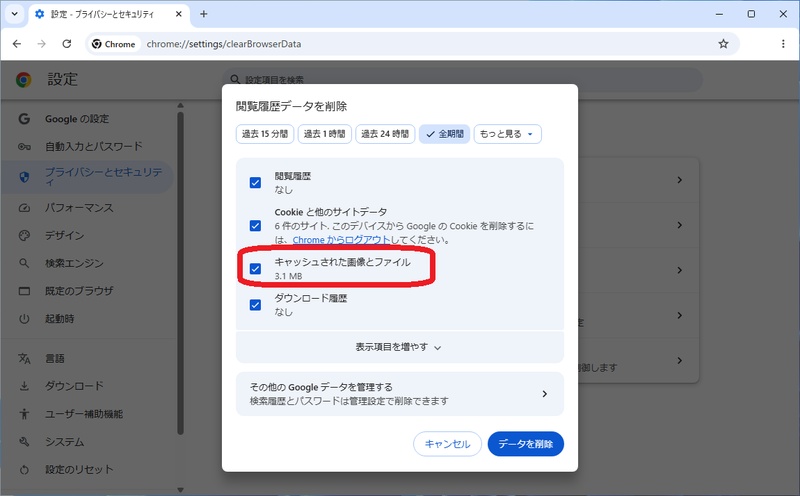Uncheck the 閲覧履歴 checkbox
This screenshot has height=496, width=800.
point(255,183)
